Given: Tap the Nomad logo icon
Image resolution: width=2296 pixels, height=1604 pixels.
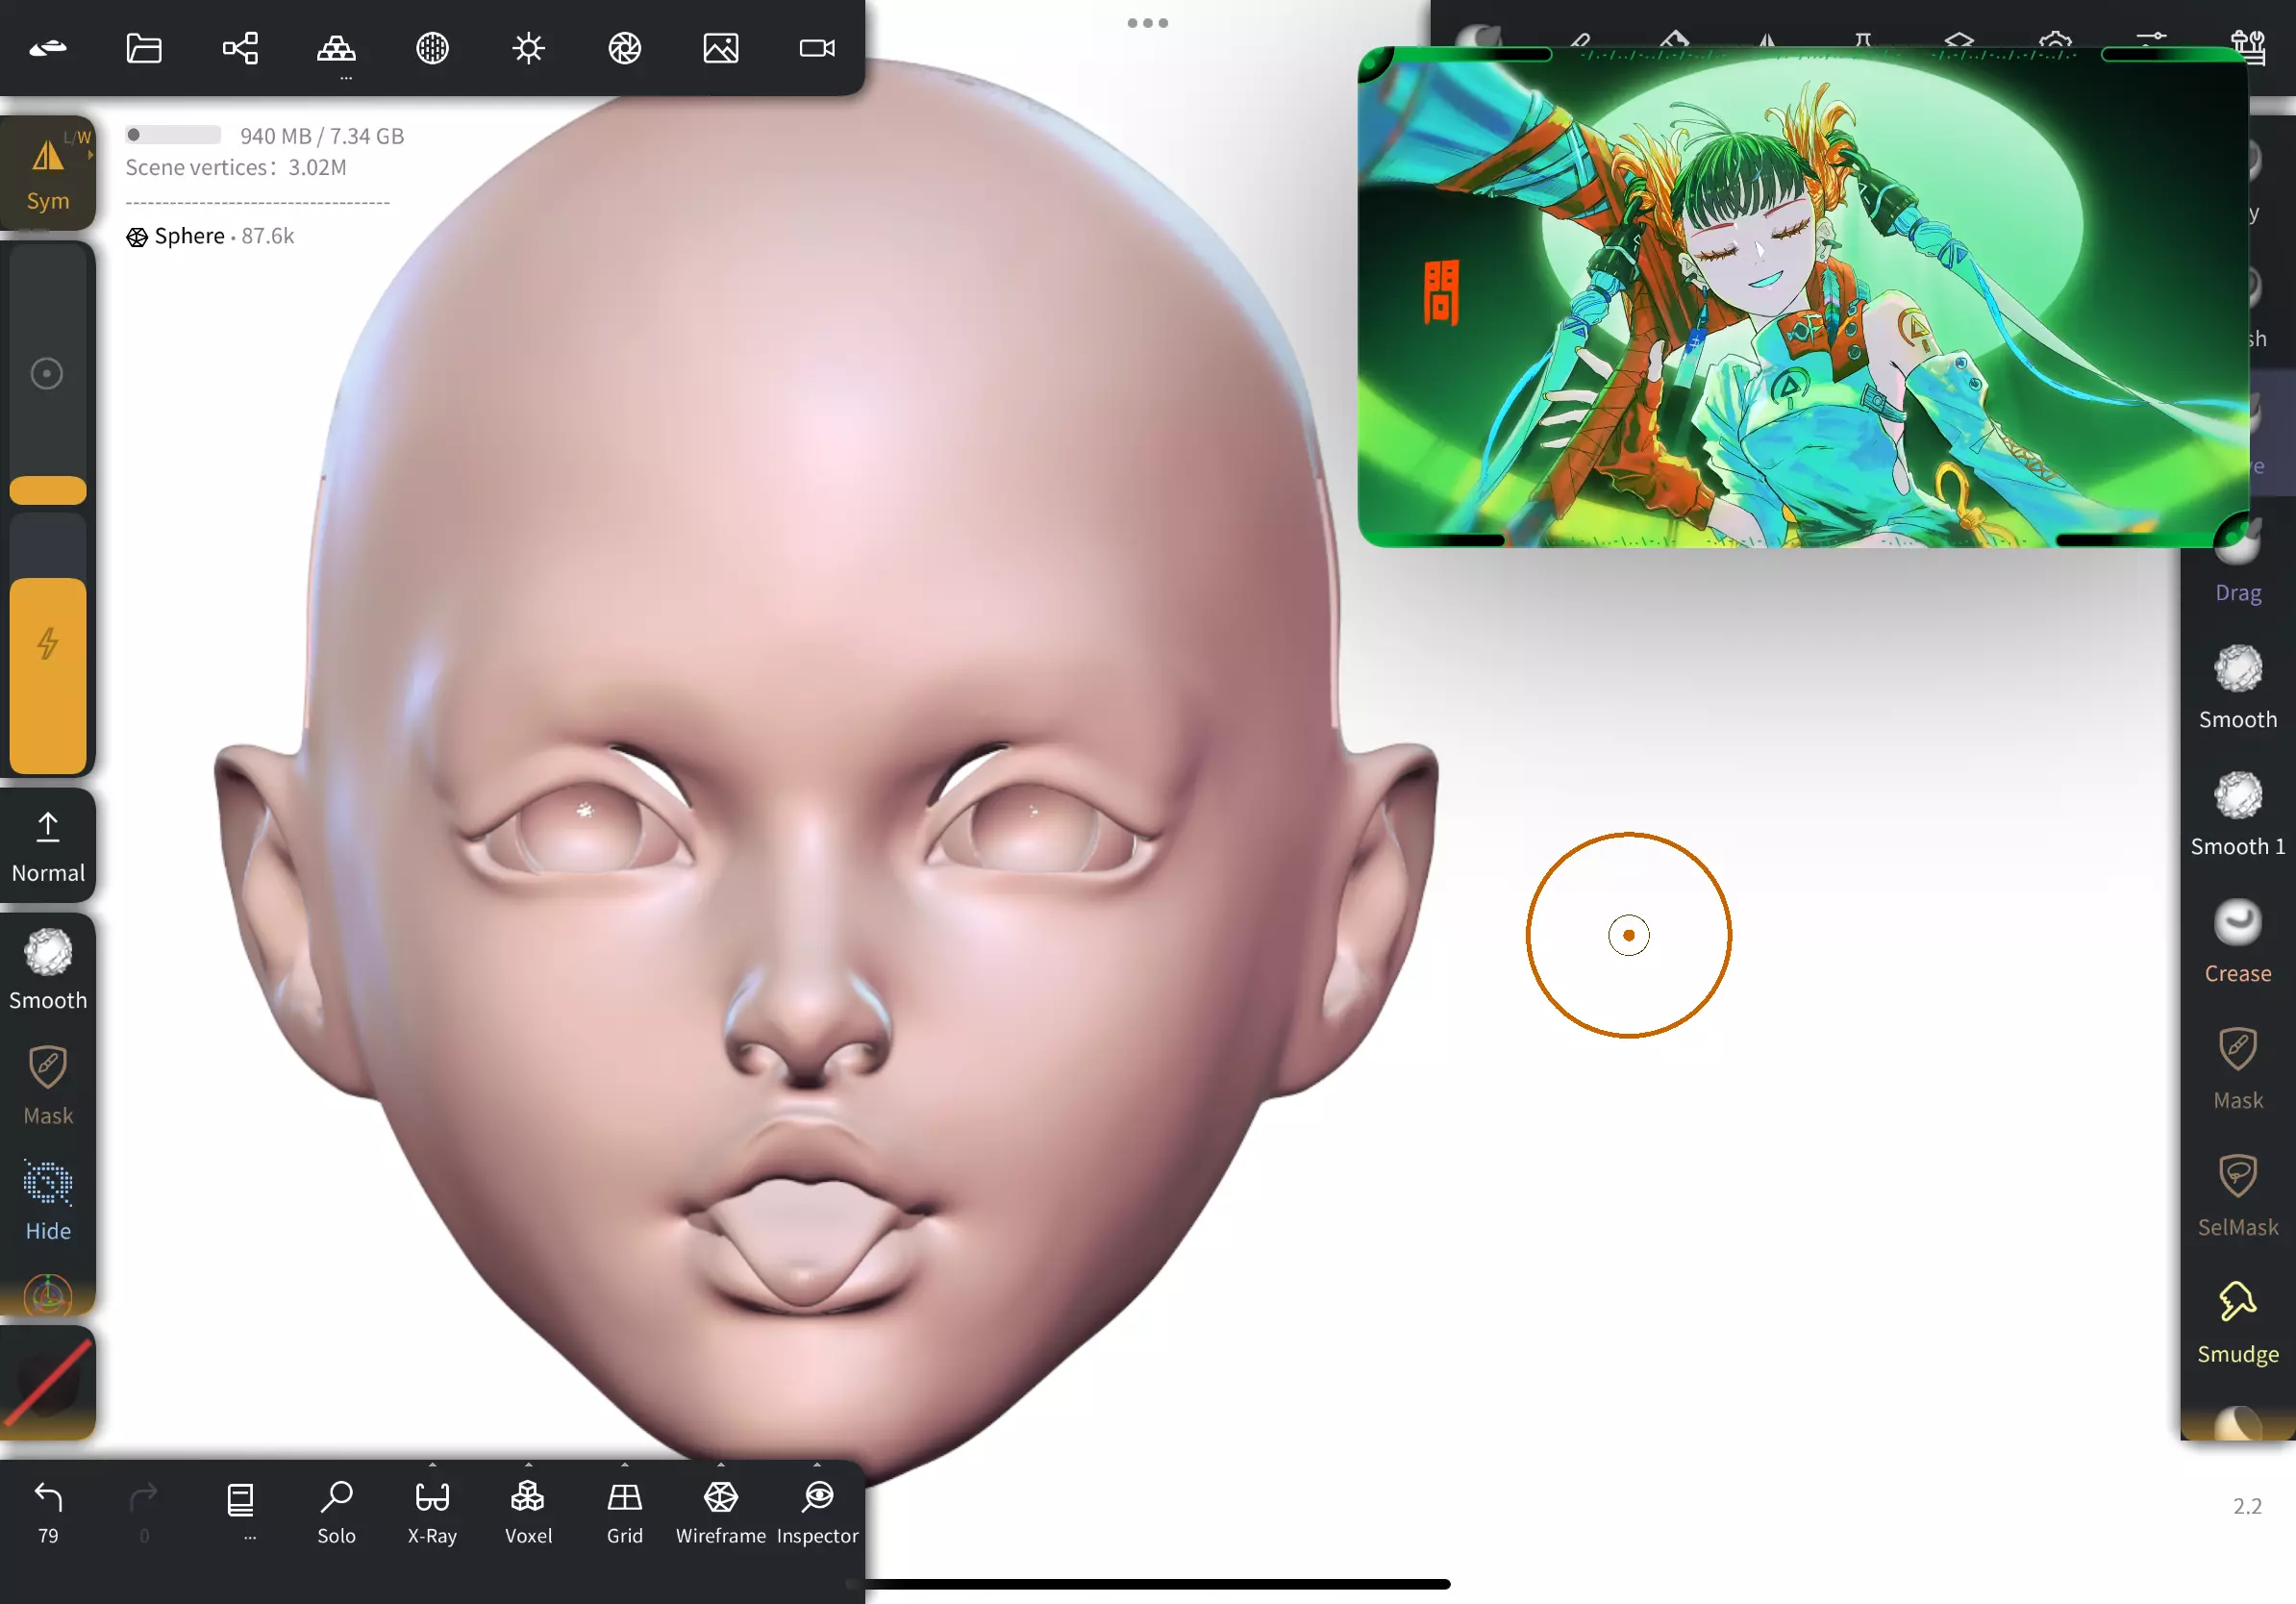Looking at the screenshot, I should [x=48, y=48].
